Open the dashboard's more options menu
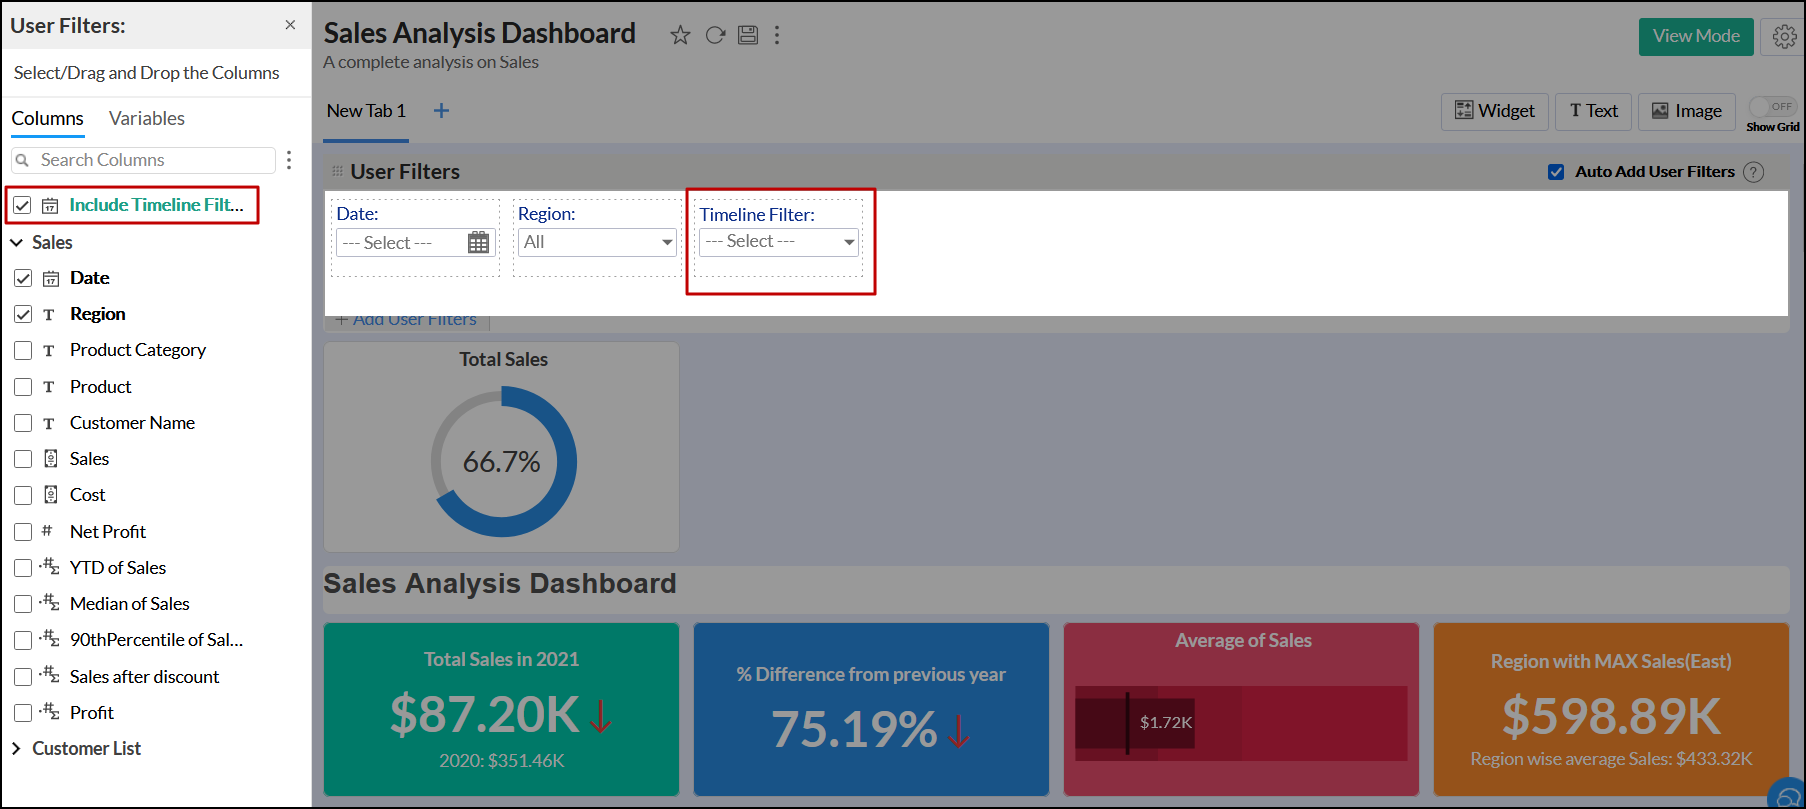The image size is (1806, 809). click(x=777, y=35)
